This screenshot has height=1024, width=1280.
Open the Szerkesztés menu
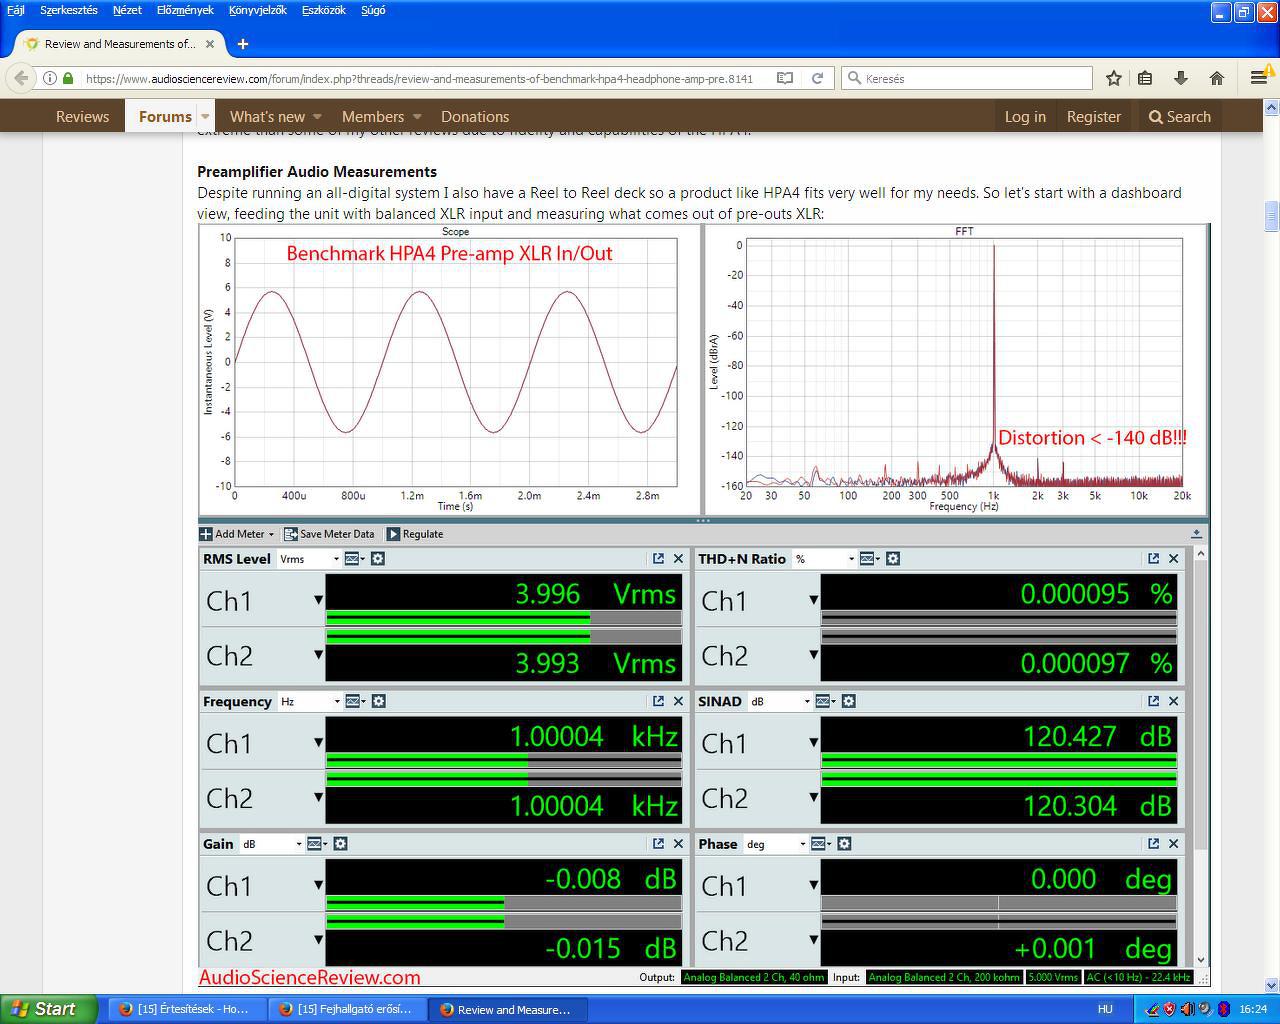(x=69, y=10)
